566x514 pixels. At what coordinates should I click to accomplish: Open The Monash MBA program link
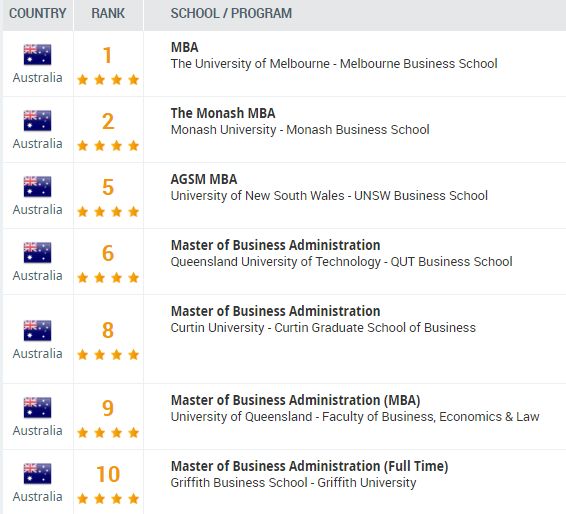(223, 113)
